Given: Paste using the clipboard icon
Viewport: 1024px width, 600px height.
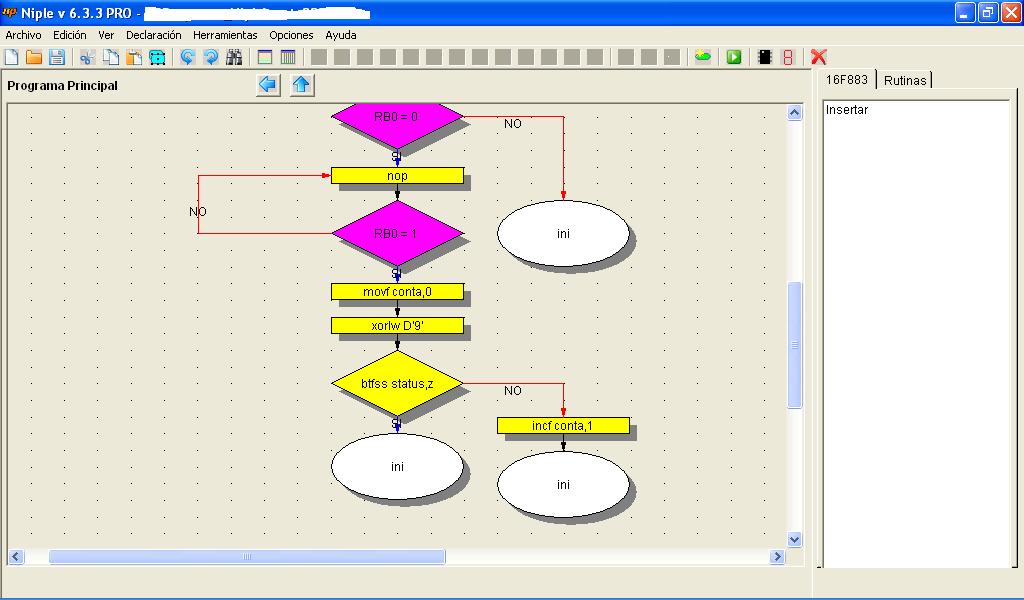Looking at the screenshot, I should [134, 57].
